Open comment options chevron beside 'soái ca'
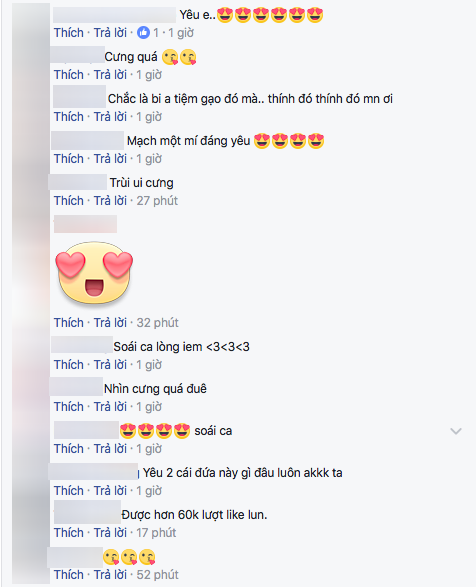Image resolution: width=476 pixels, height=587 pixels. tap(456, 431)
